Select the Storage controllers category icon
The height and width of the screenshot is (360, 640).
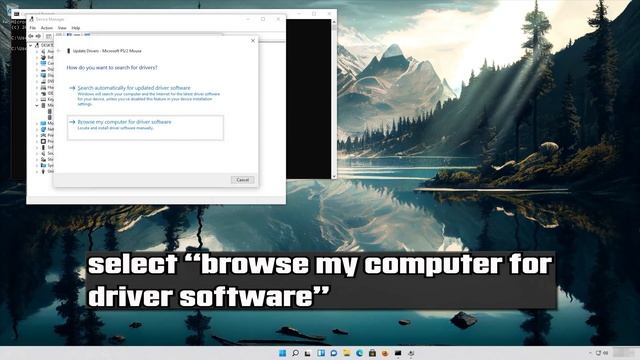click(x=43, y=159)
